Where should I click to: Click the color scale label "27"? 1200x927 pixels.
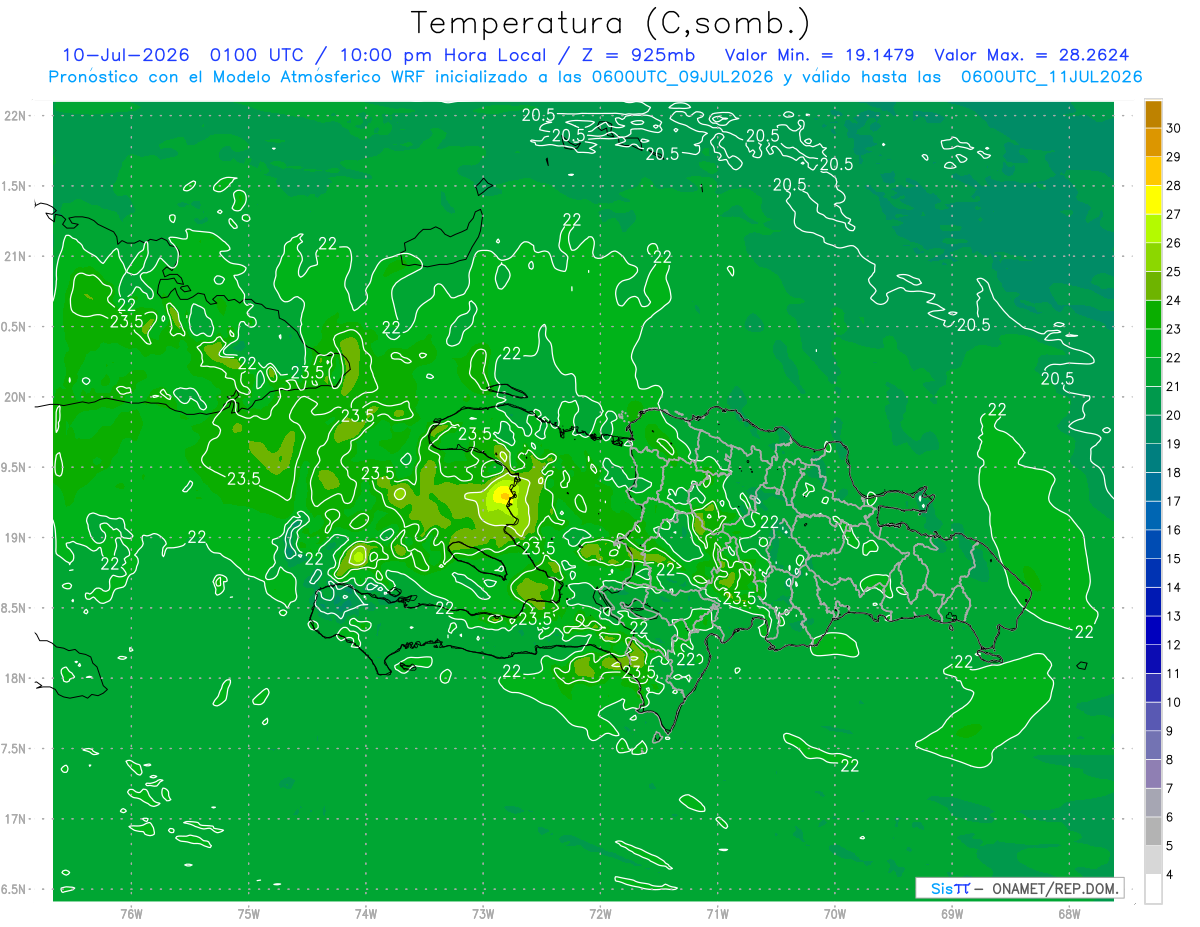(1174, 214)
